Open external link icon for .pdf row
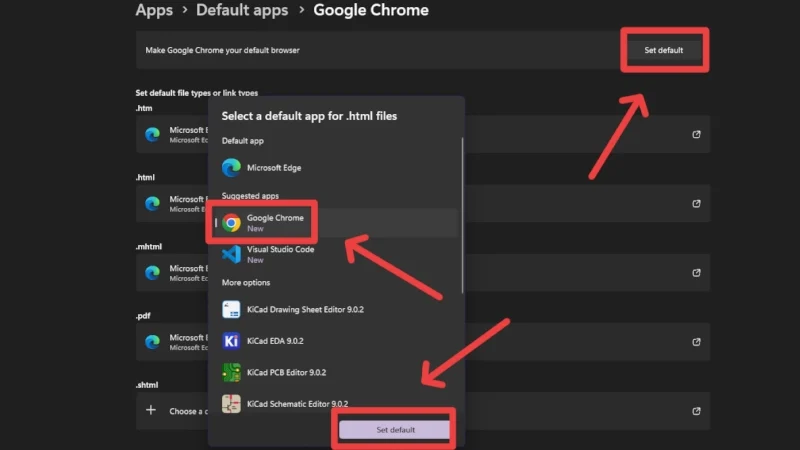Screen dimensions: 800x450 pos(696,342)
